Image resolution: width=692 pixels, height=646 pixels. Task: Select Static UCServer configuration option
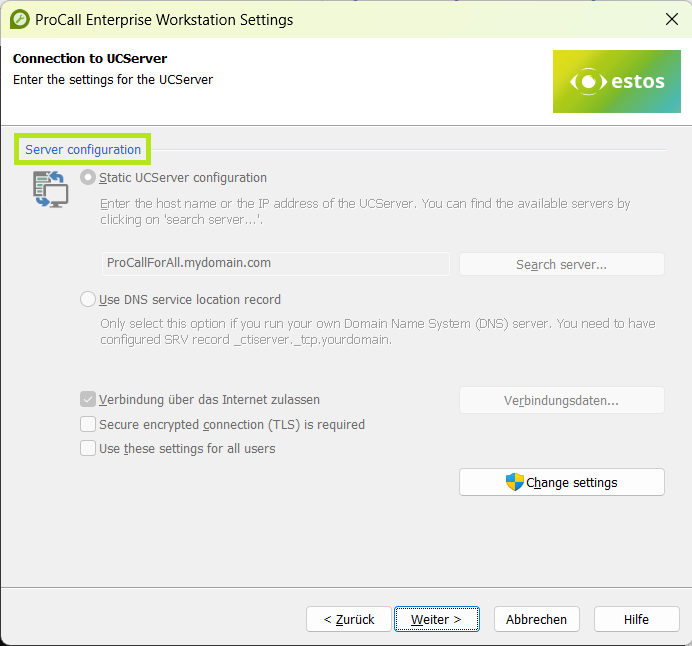(x=89, y=178)
